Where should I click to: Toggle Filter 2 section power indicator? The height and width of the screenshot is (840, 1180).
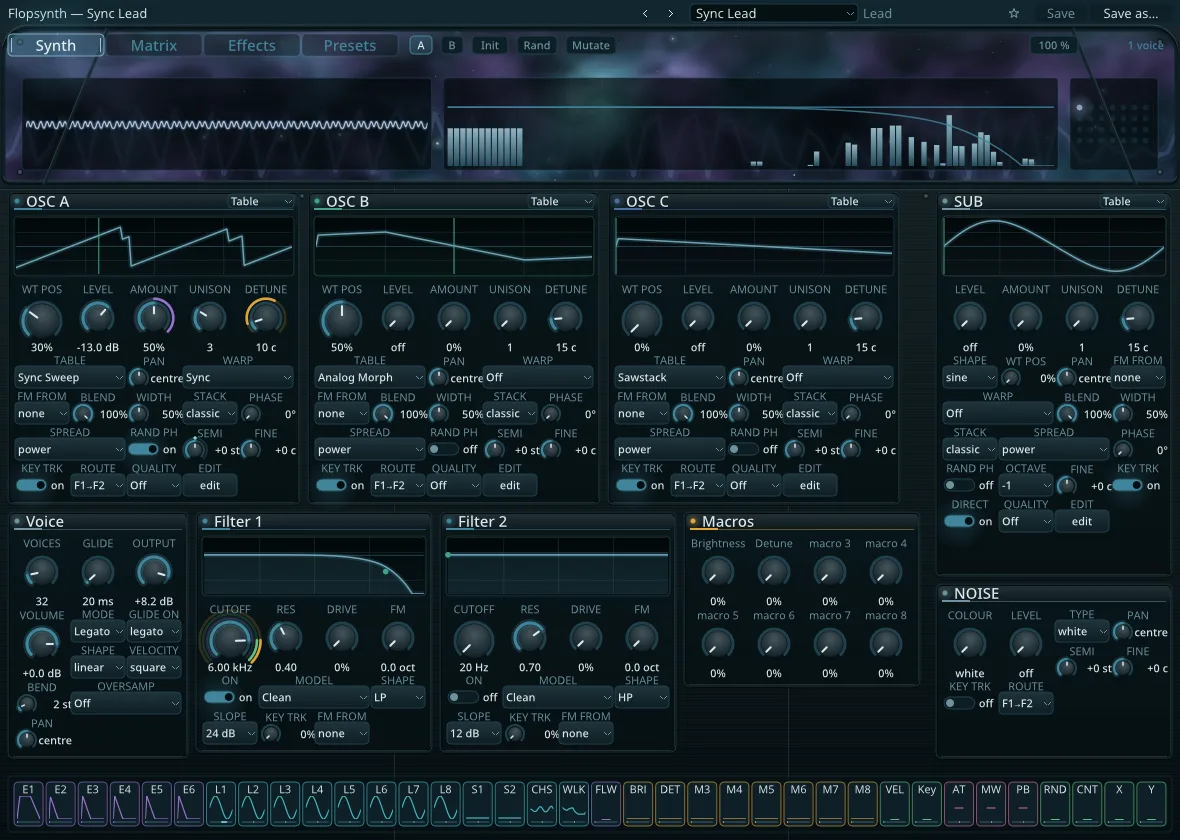(x=449, y=521)
